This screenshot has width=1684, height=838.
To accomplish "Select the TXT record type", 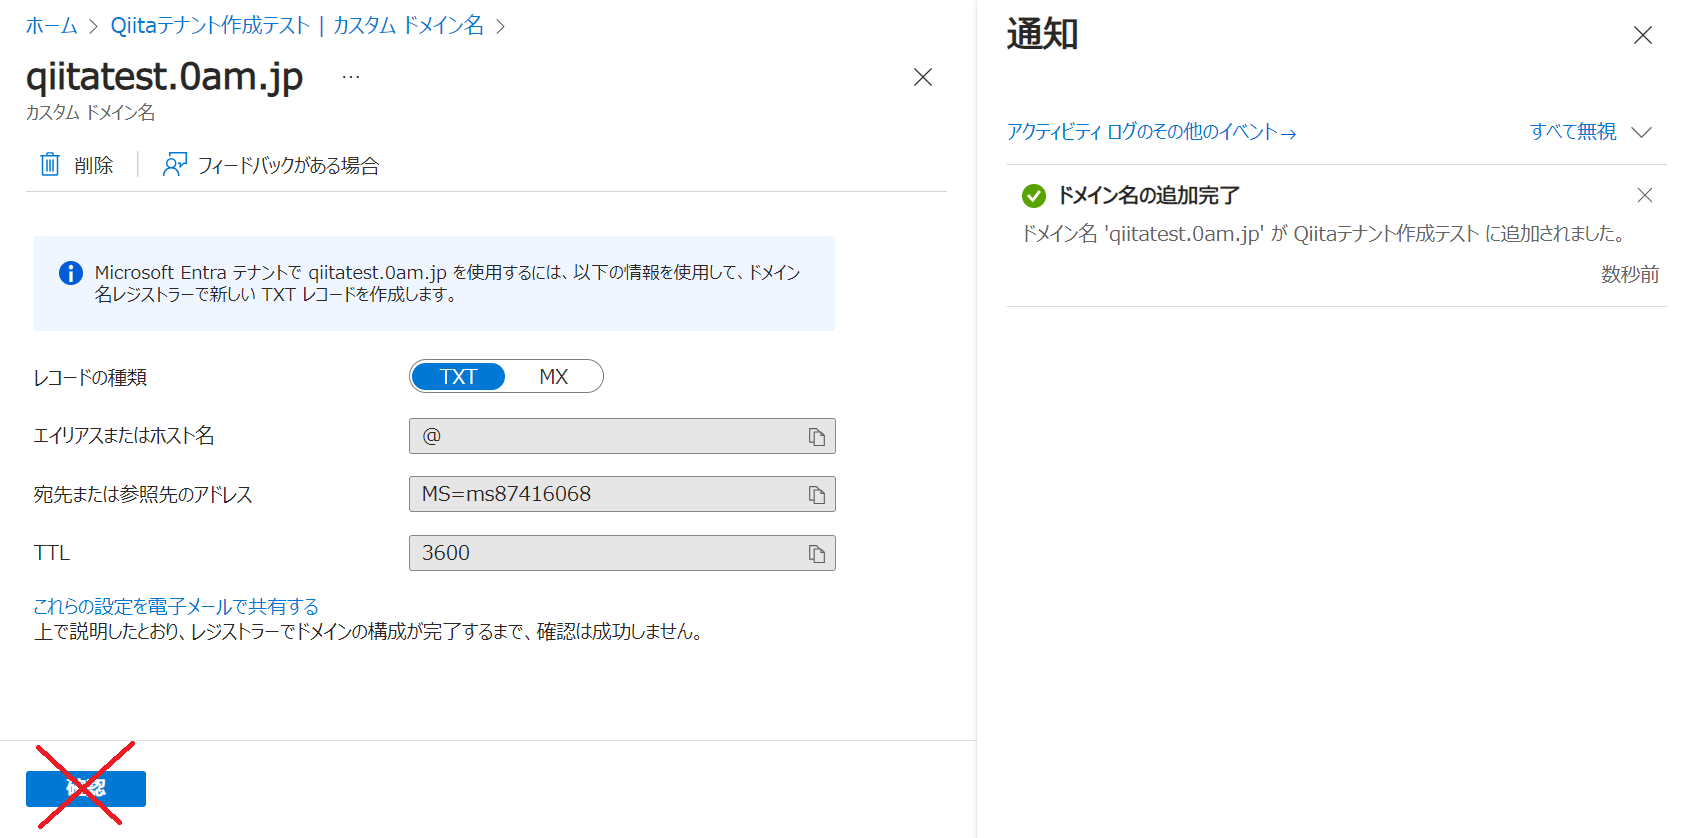I will tap(459, 377).
